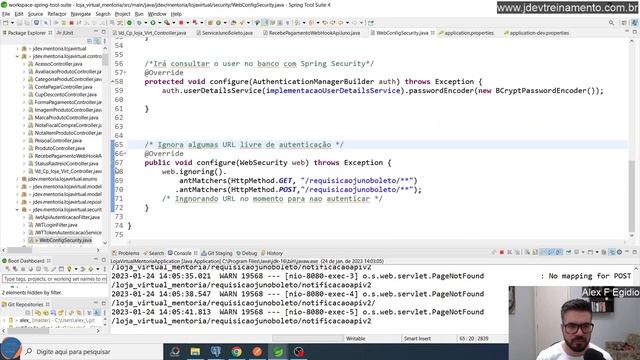Screen dimensions: 640x360
Task: Open File Explorer from the Windows taskbar
Action: tap(195, 351)
